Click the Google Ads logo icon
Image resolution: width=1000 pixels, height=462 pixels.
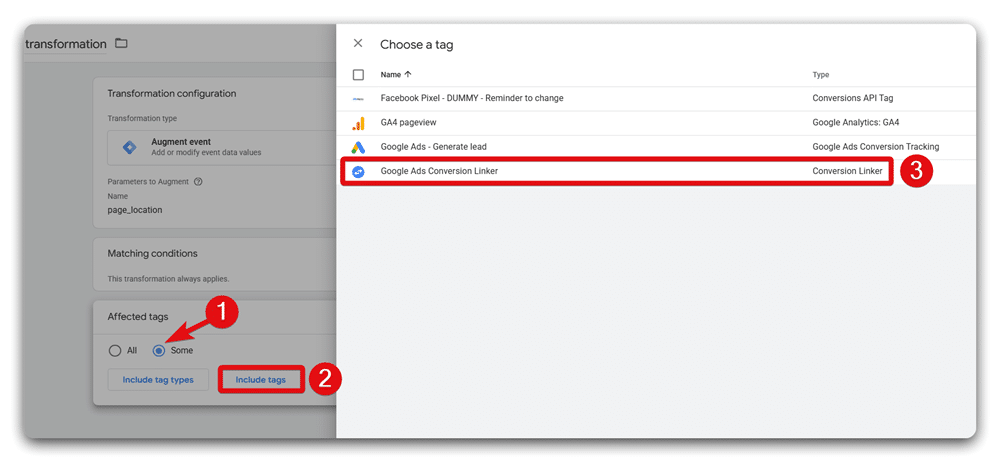358,147
